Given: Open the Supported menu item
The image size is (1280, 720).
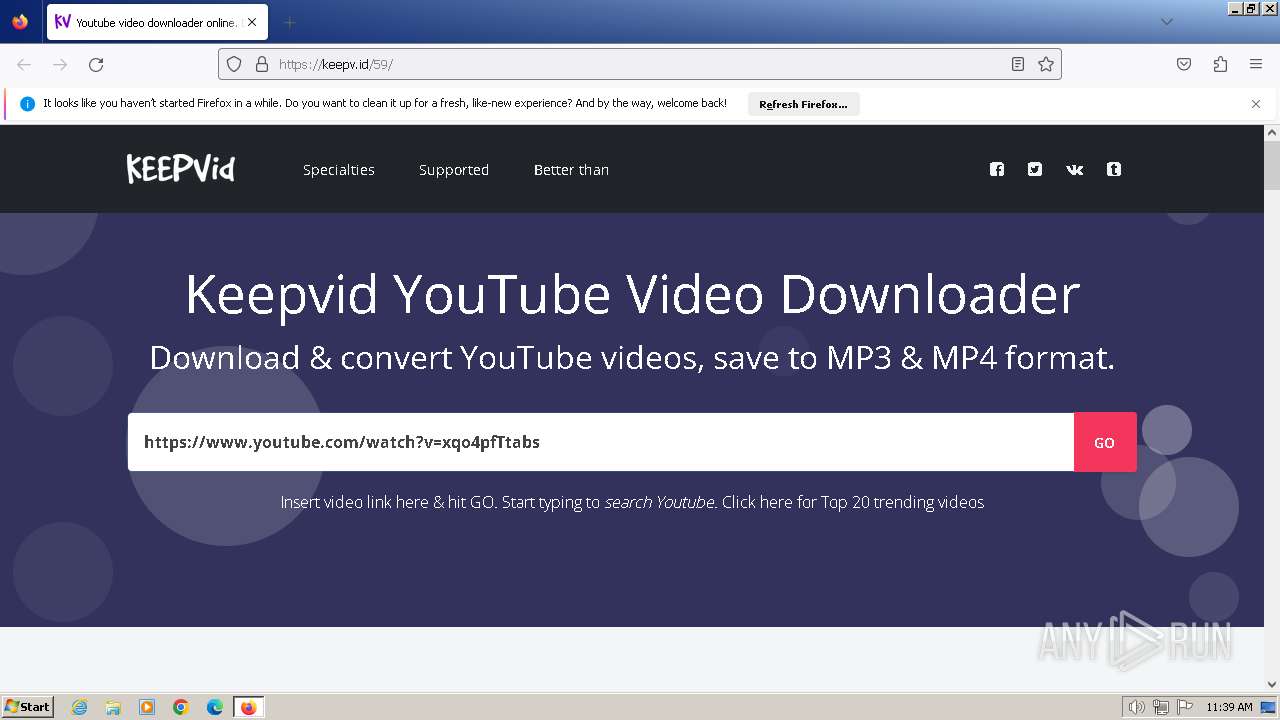Looking at the screenshot, I should coord(454,170).
